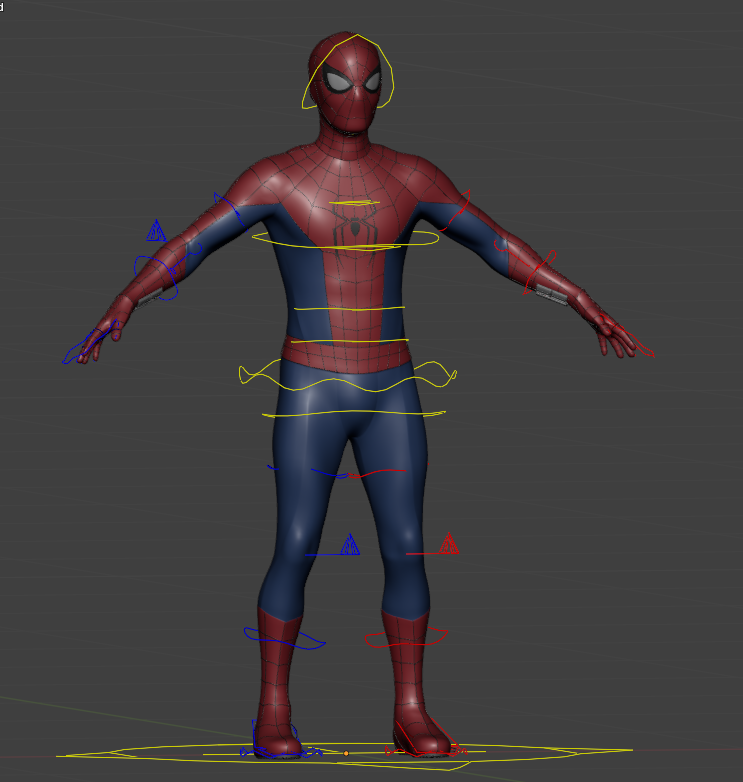Select the blue knee pole triangle

click(x=350, y=545)
